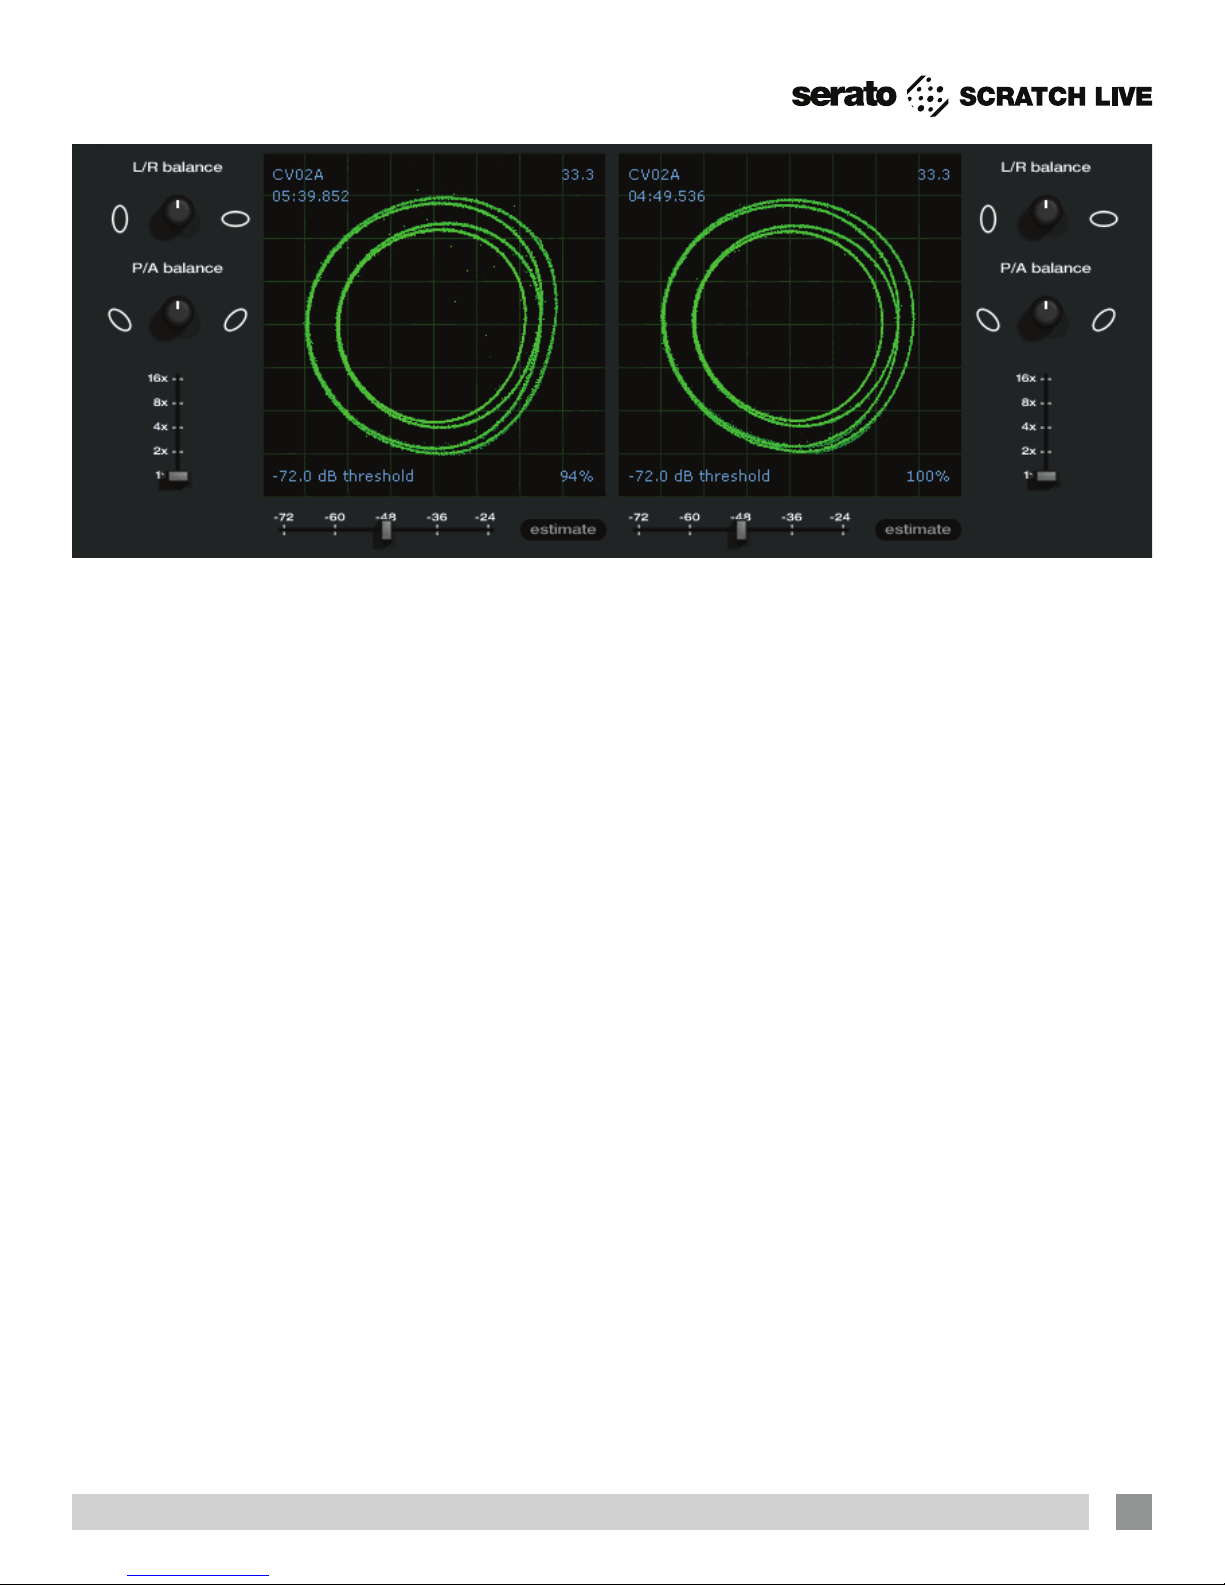Click the 8x mark on left zoom slider
Image resolution: width=1225 pixels, height=1585 pixels.
pos(160,403)
